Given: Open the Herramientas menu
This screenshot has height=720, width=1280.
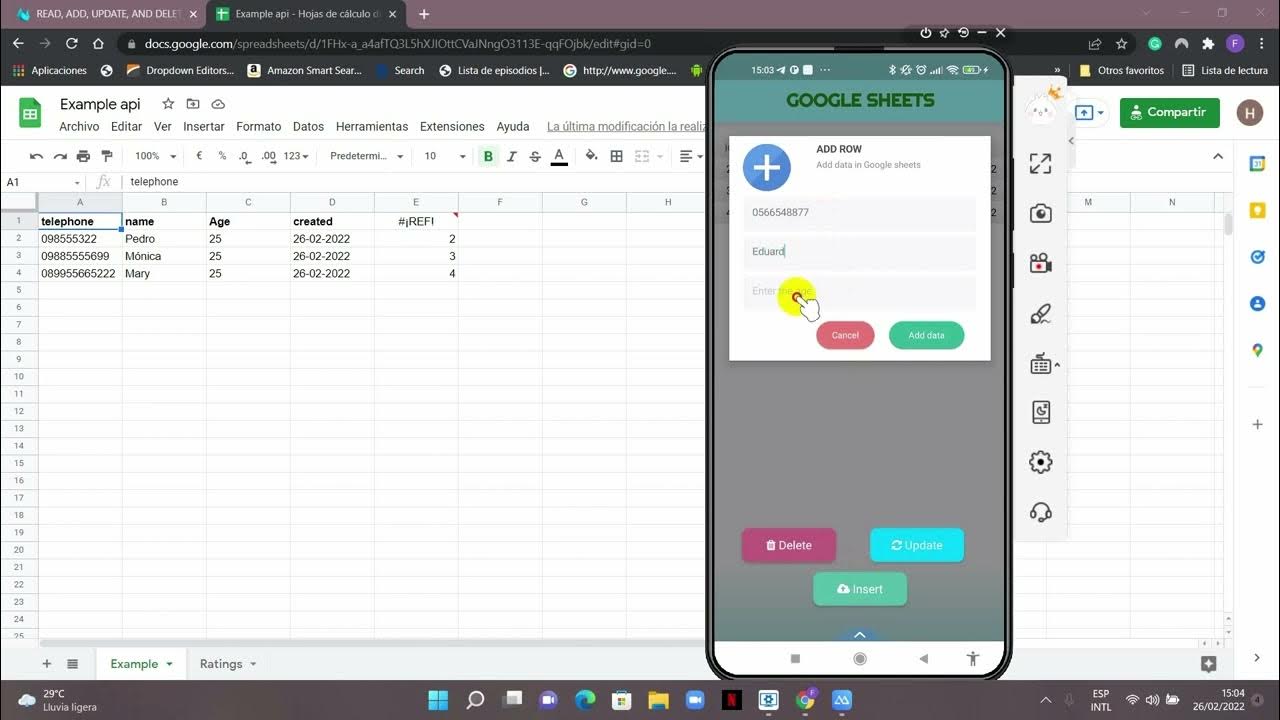Looking at the screenshot, I should coord(372,127).
